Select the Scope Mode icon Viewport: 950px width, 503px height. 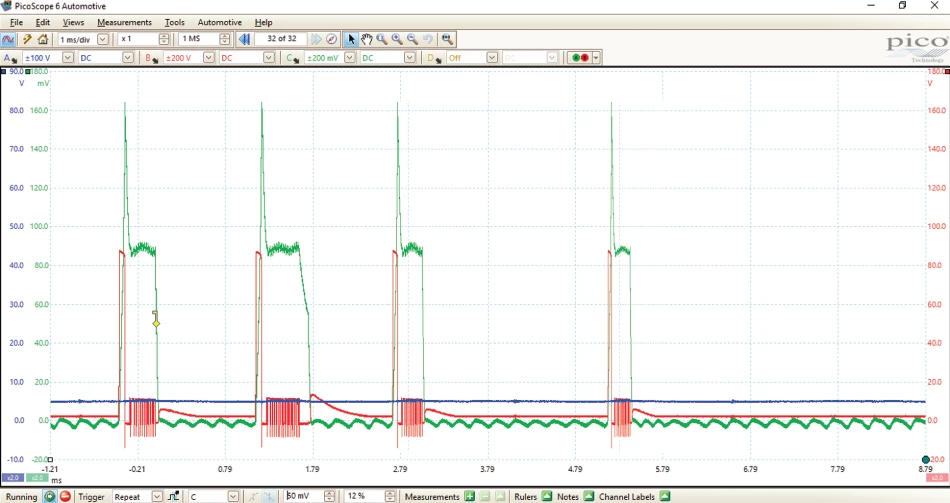8,39
